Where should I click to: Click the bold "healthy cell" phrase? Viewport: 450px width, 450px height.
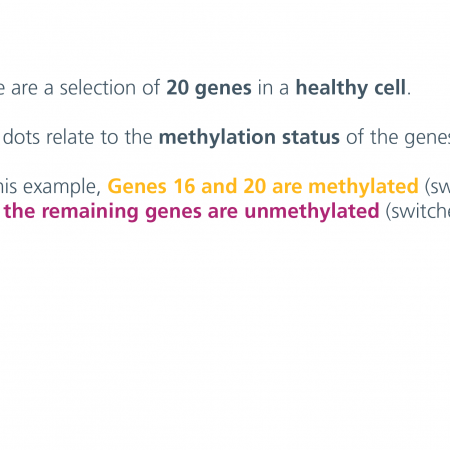[351, 88]
